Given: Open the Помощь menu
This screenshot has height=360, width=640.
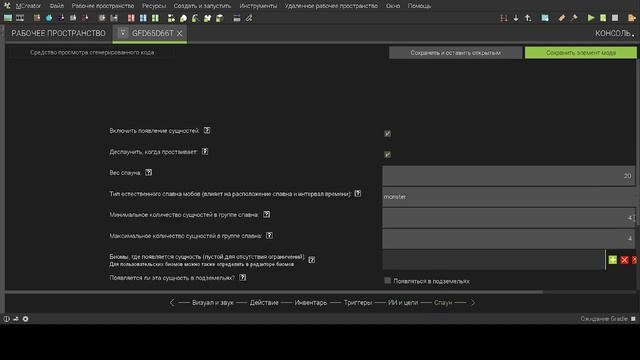Looking at the screenshot, I should [x=419, y=6].
